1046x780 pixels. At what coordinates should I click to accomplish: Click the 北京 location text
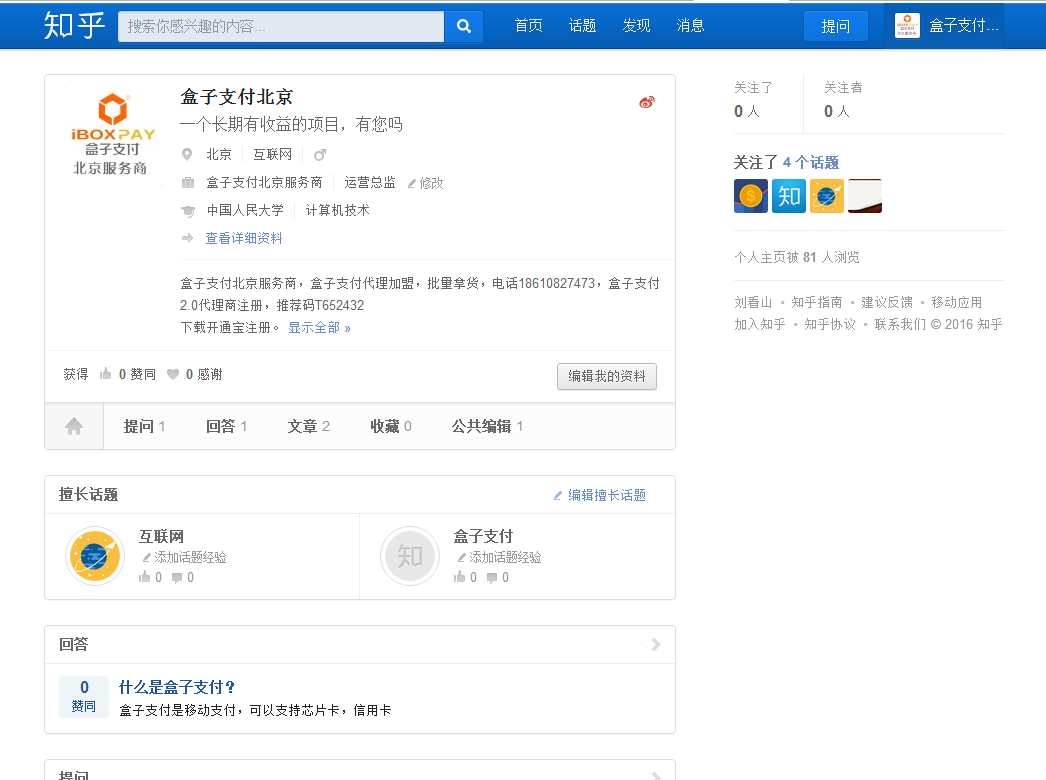click(x=219, y=155)
